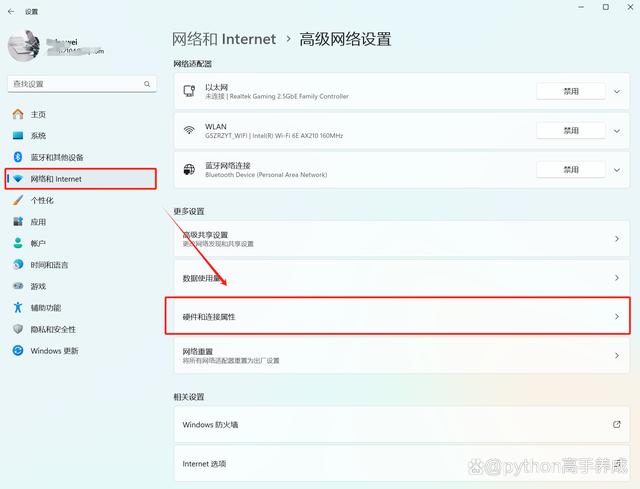Open 蓝牙和其他设备 sidebar entry
The image size is (640, 489).
point(81,157)
